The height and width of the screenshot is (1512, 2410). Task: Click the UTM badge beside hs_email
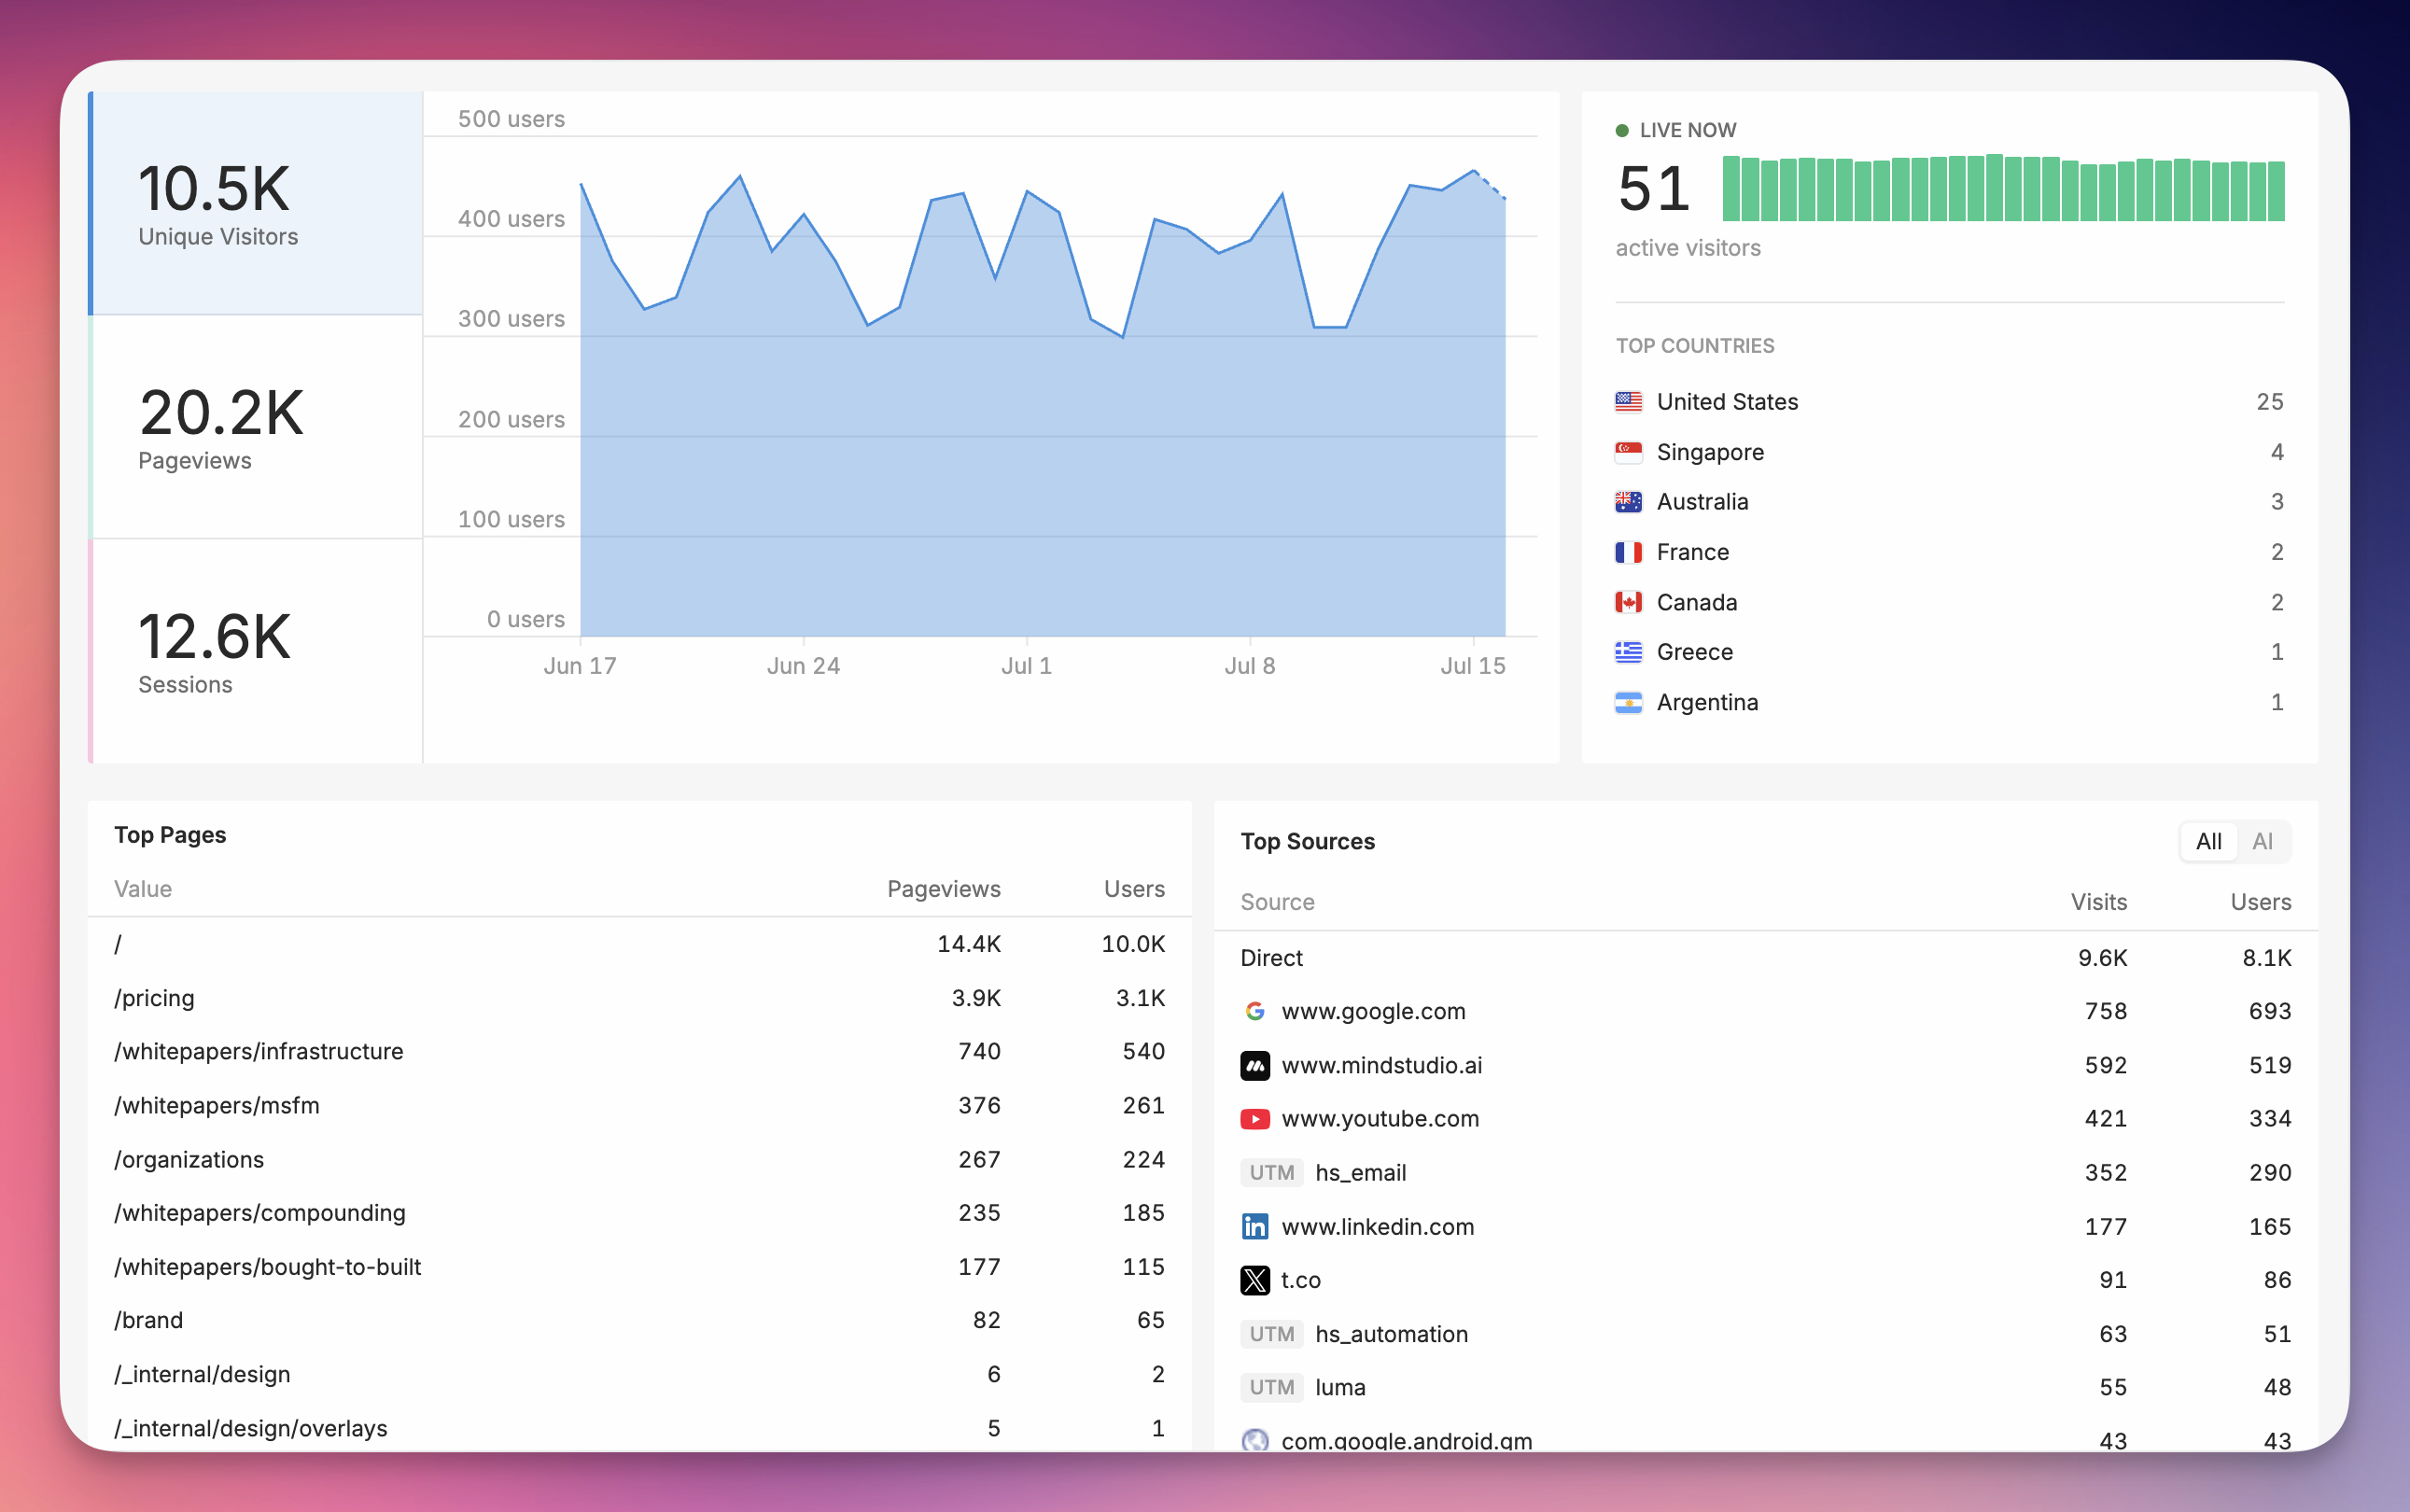click(1272, 1172)
